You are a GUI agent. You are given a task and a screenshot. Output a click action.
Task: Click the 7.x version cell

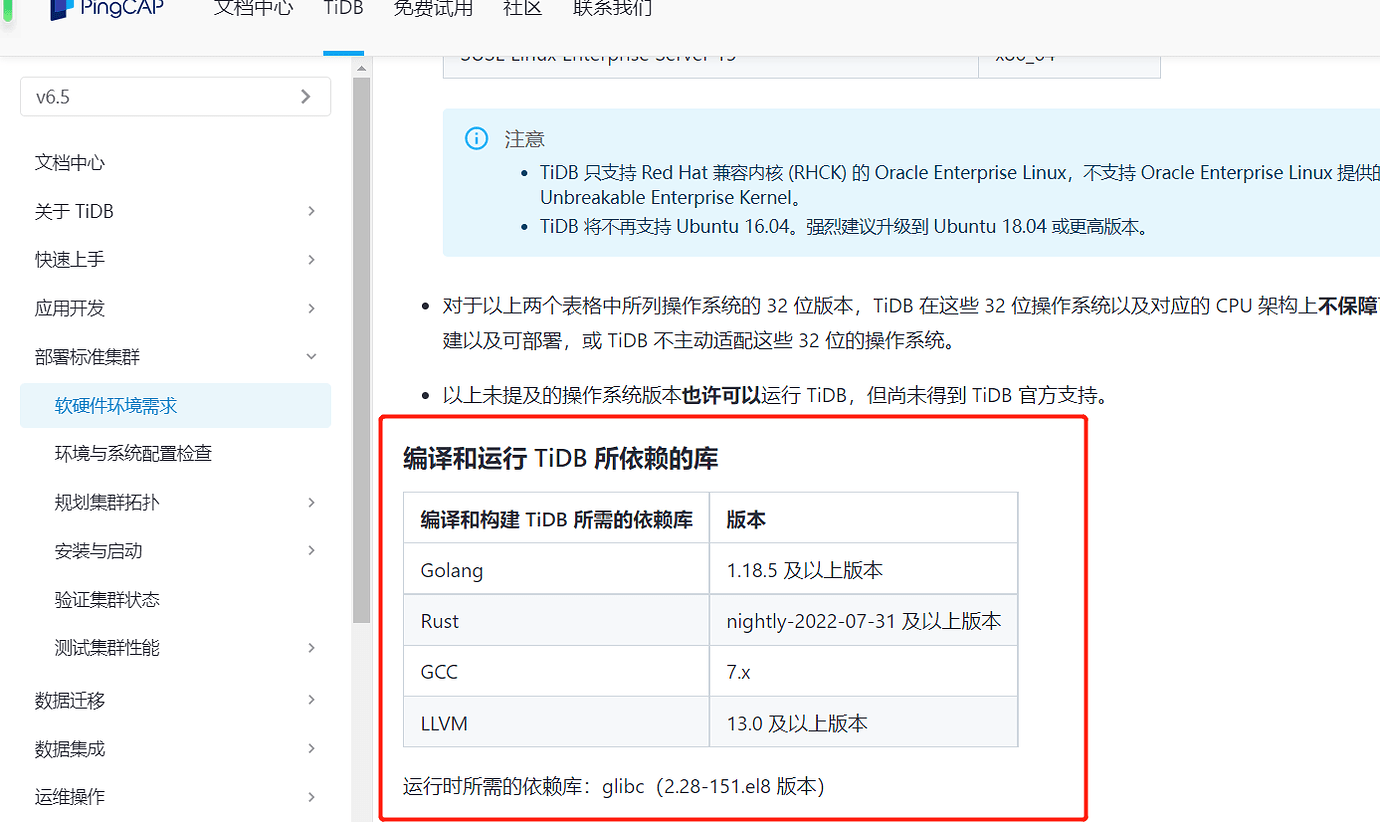pos(864,672)
